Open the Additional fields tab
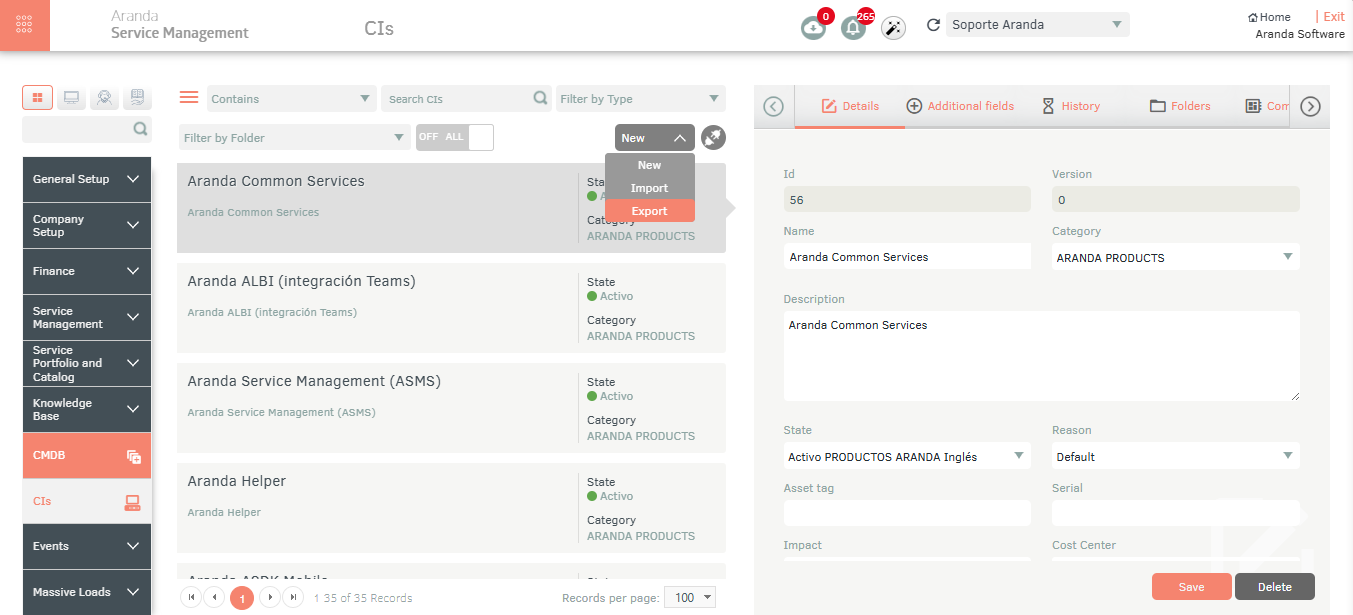 pos(960,106)
